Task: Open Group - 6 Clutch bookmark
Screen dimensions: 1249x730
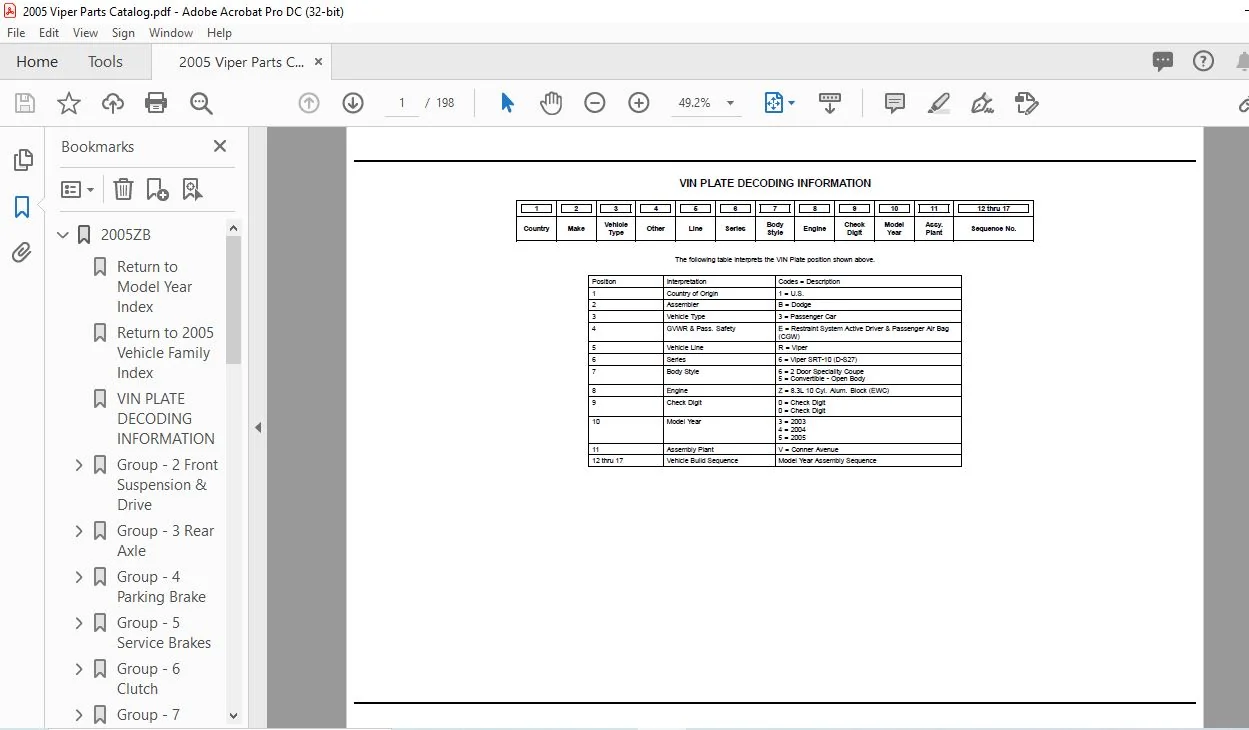Action: click(148, 679)
